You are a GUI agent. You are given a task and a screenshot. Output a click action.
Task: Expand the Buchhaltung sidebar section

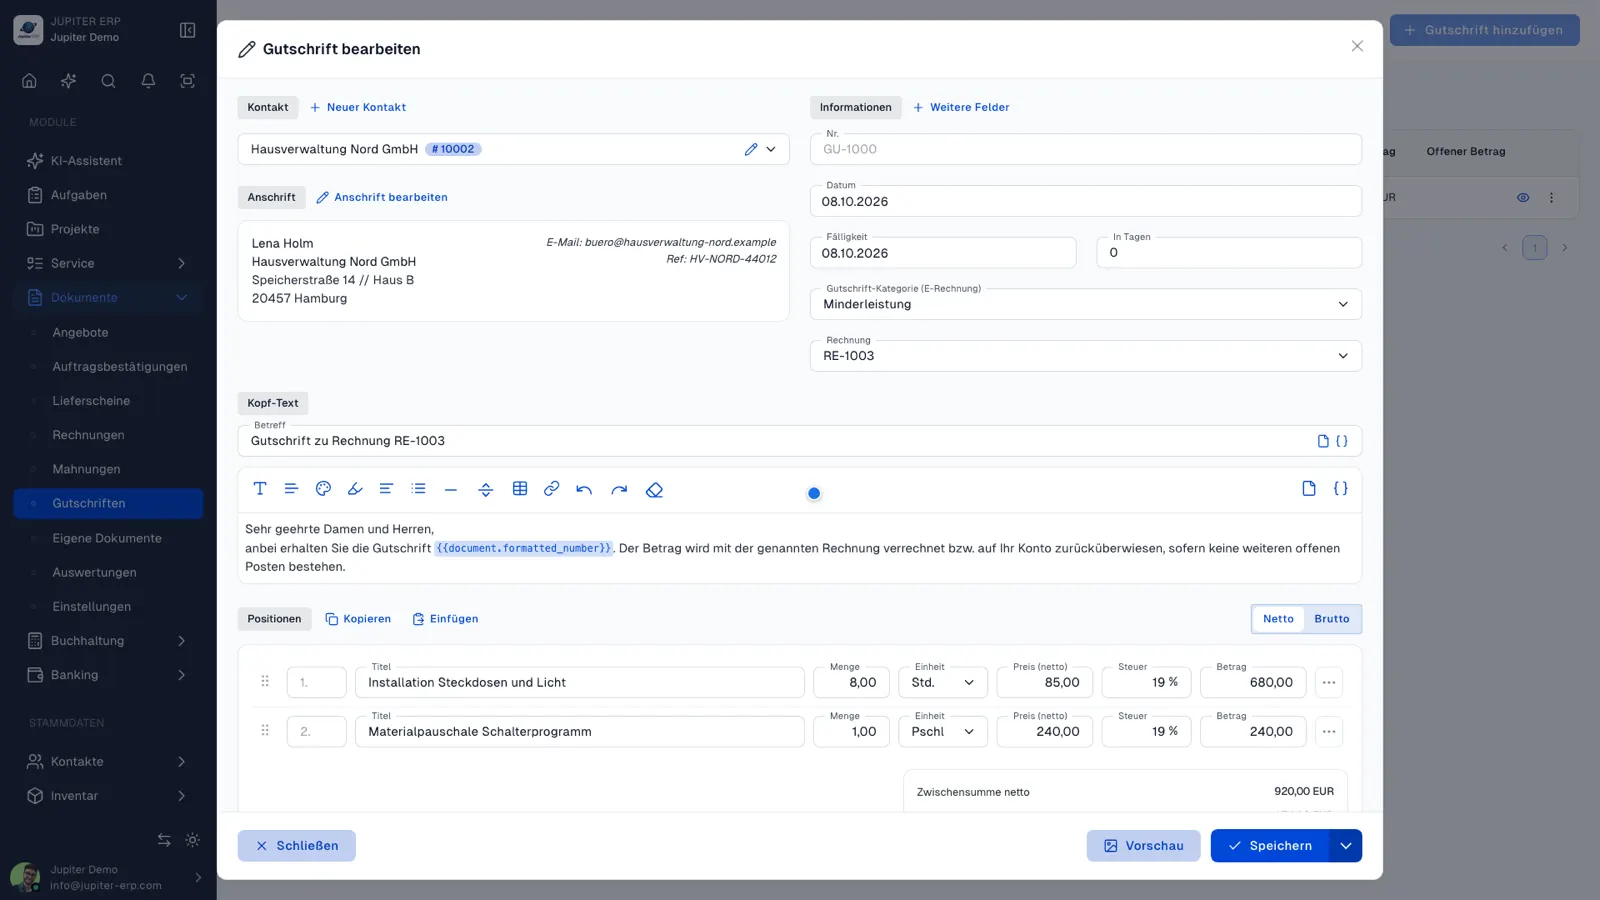[108, 641]
